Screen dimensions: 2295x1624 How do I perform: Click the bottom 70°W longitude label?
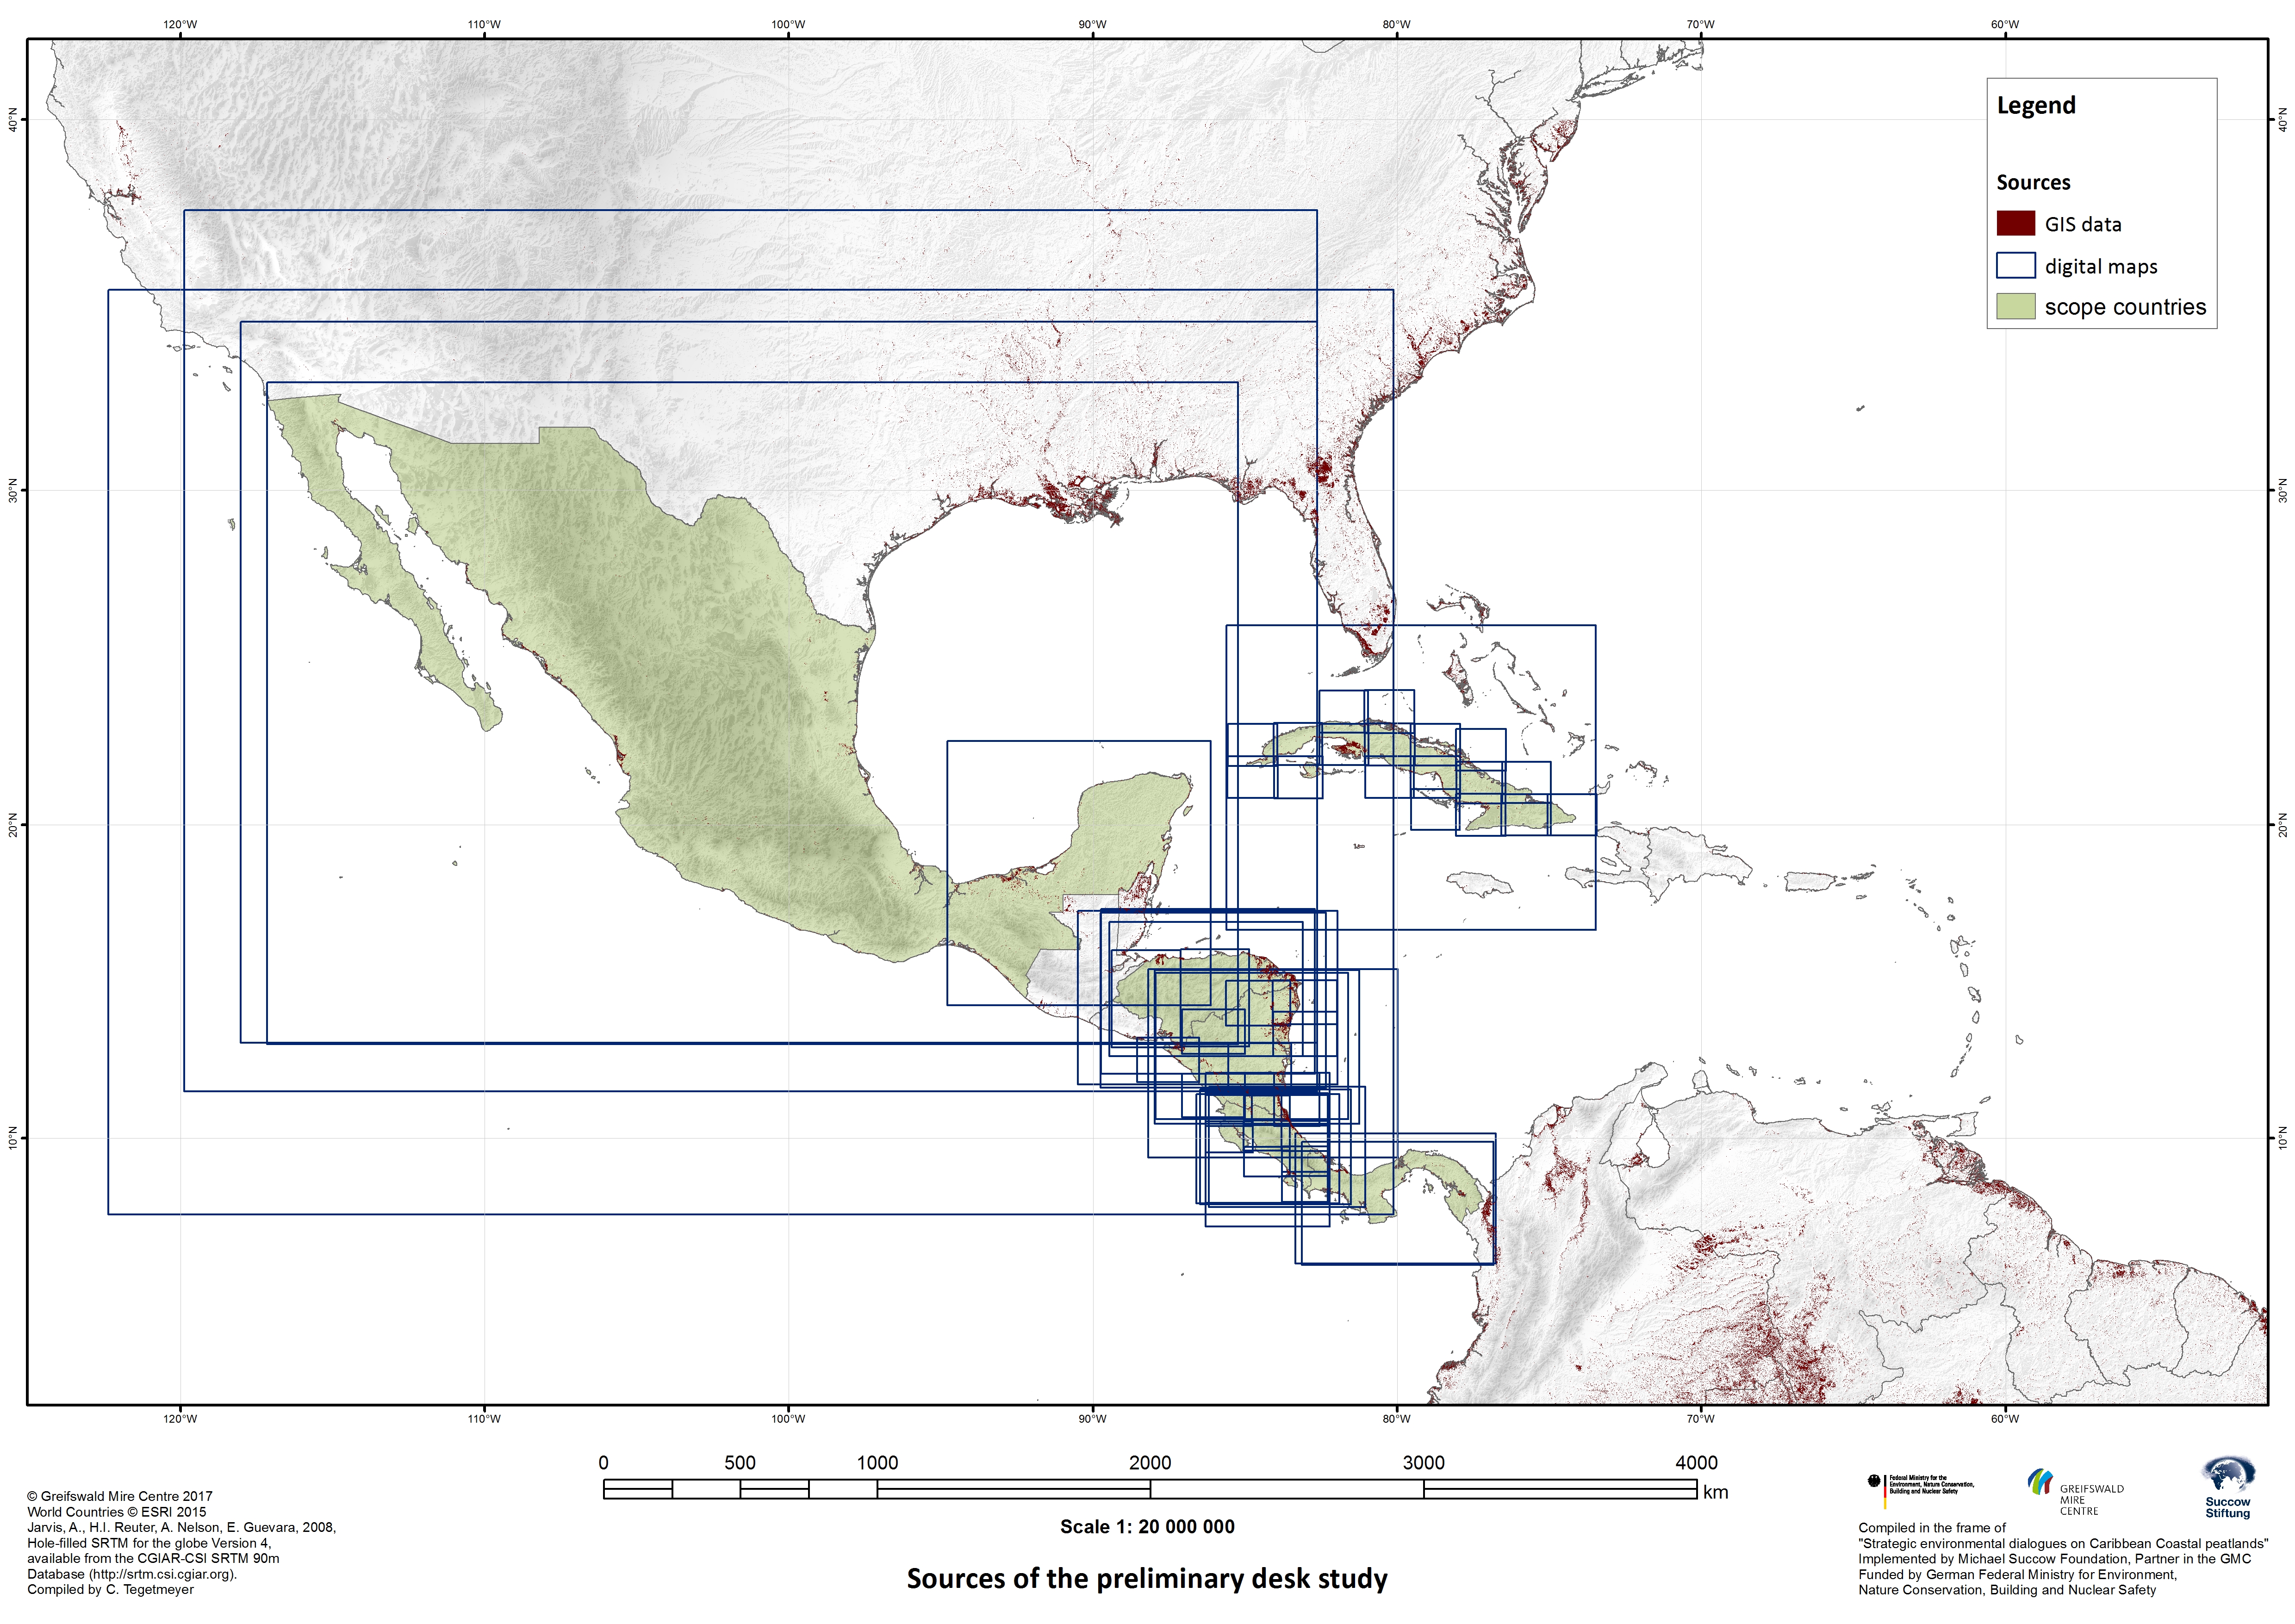(x=1700, y=1419)
